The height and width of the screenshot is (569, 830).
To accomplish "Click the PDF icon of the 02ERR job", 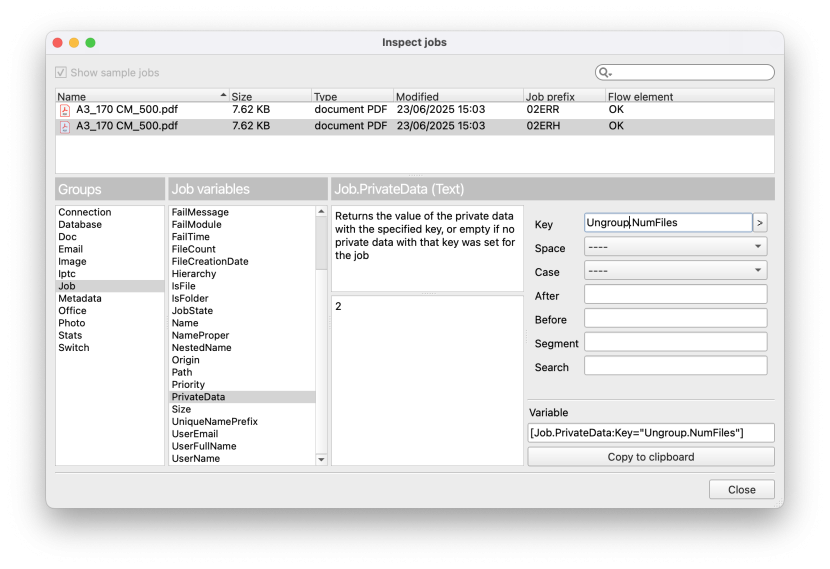I will (x=65, y=110).
